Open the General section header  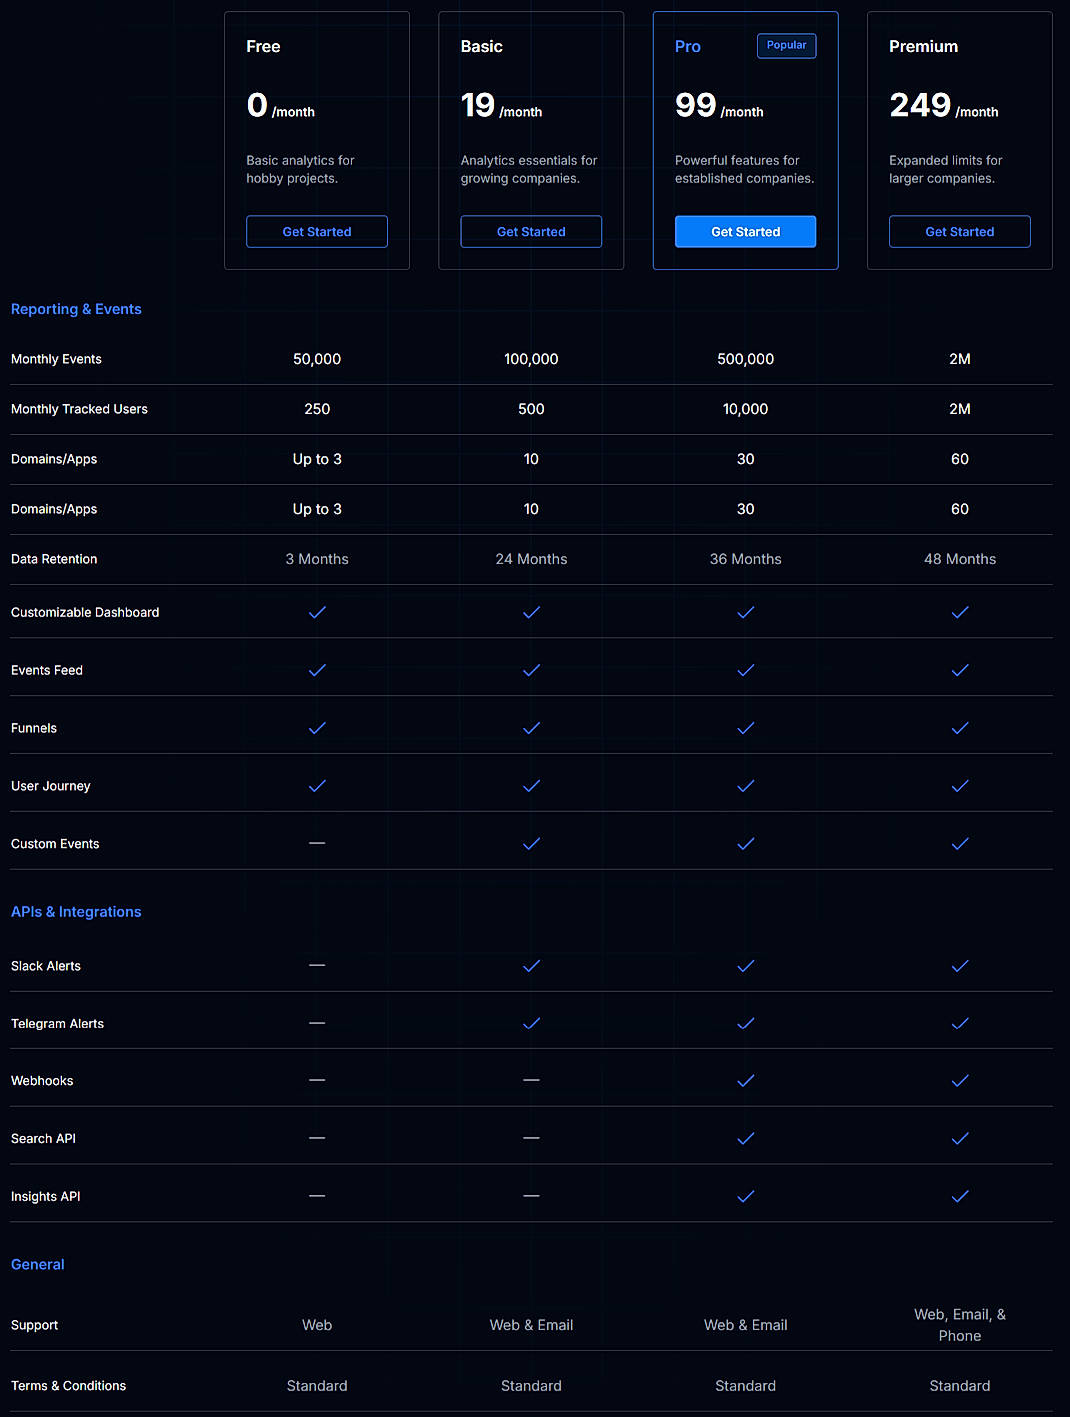click(37, 1264)
